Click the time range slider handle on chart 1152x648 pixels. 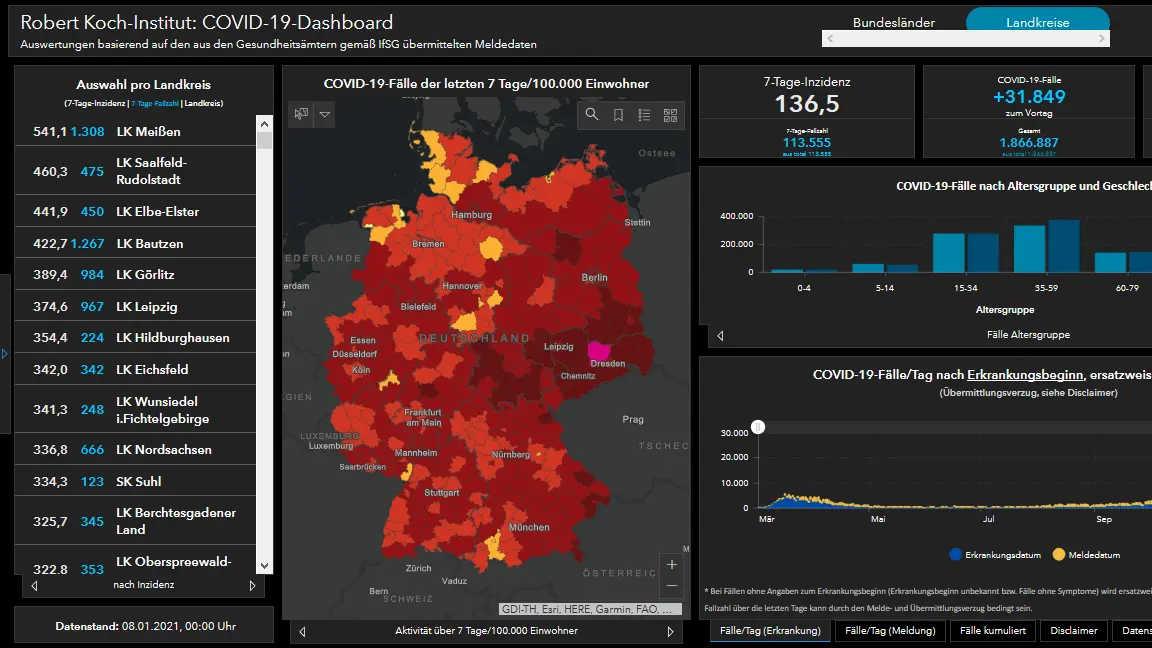pos(759,427)
